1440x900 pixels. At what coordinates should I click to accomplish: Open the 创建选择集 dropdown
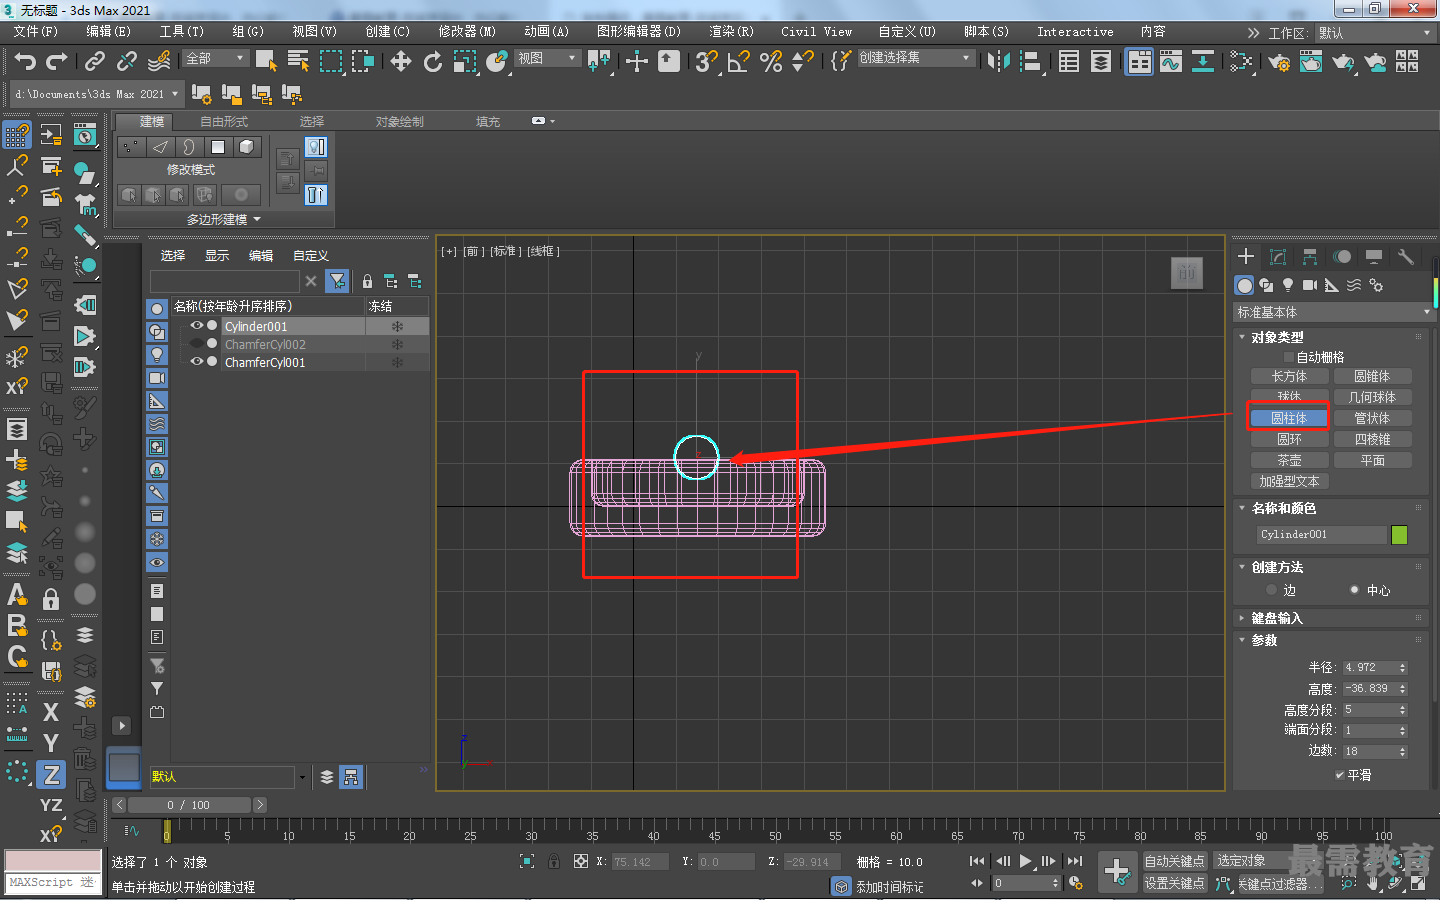click(915, 58)
